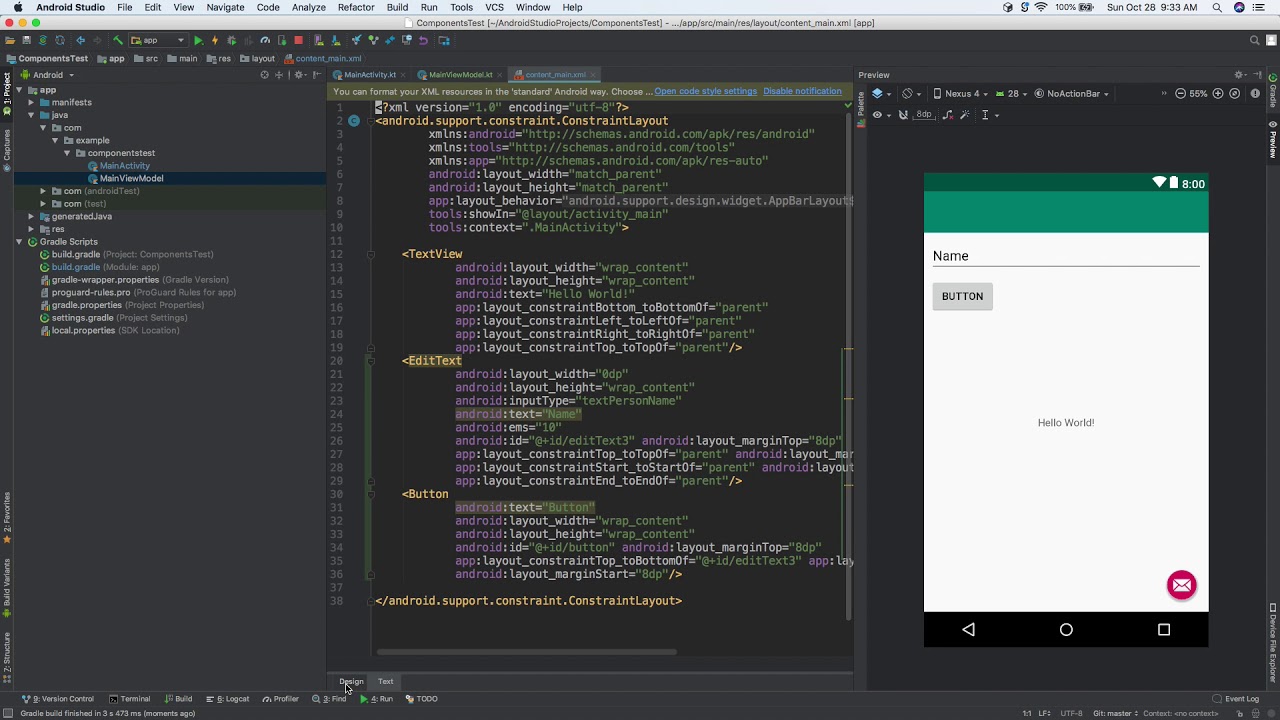Expand the manifests folder node
Viewport: 1280px width, 720px height.
point(31,102)
